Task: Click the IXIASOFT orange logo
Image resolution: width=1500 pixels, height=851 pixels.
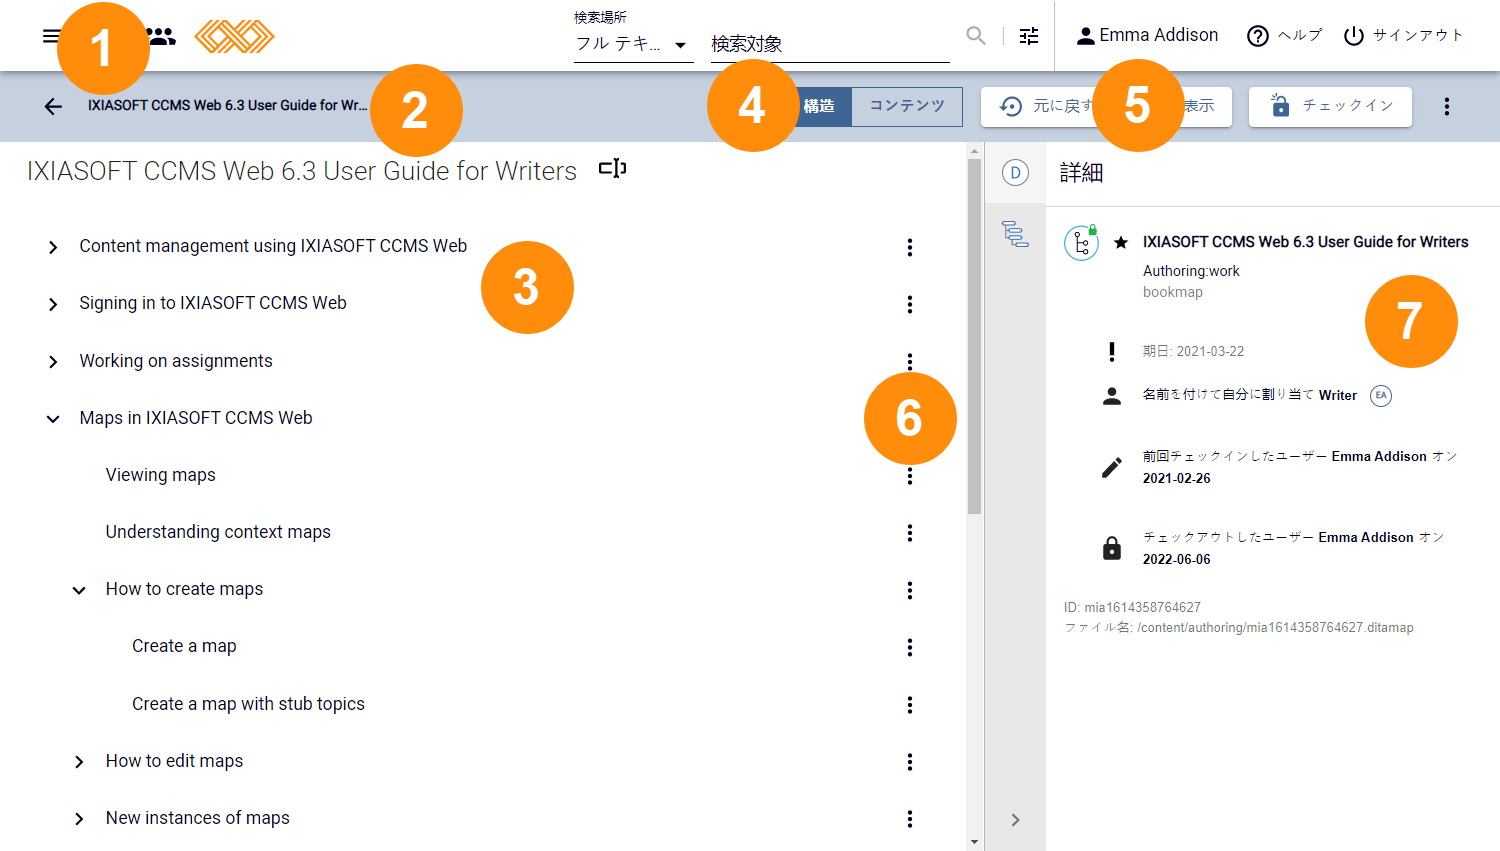Action: click(x=234, y=36)
